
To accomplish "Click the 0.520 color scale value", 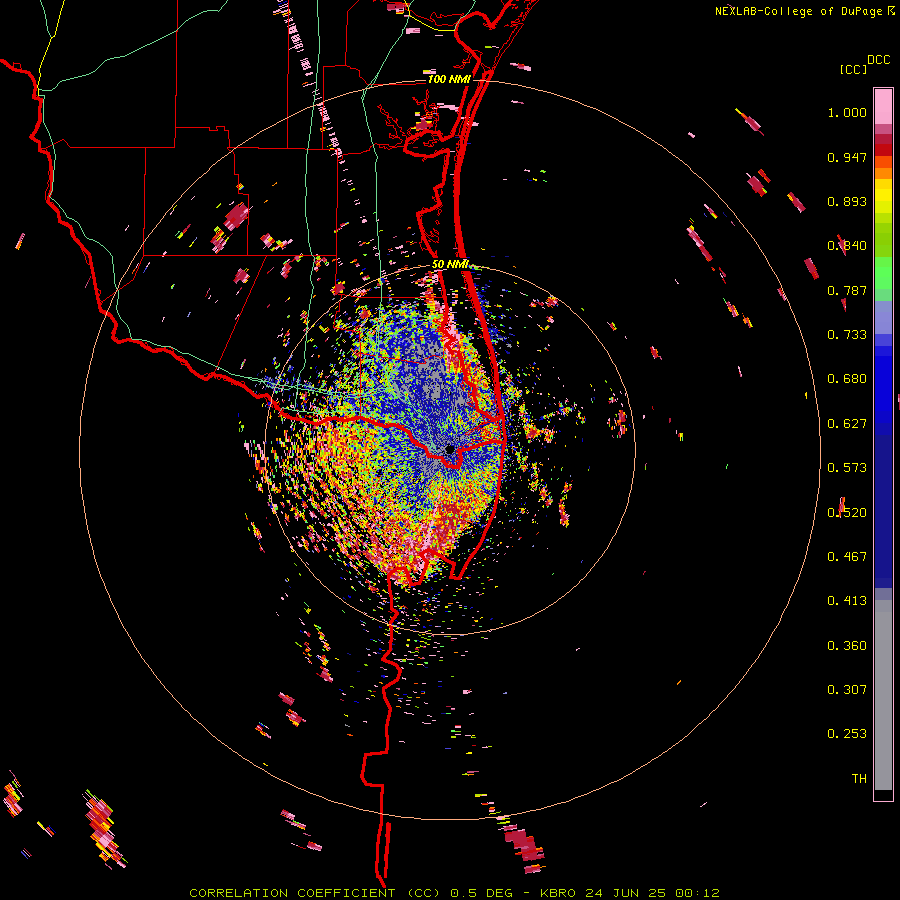I will (847, 513).
